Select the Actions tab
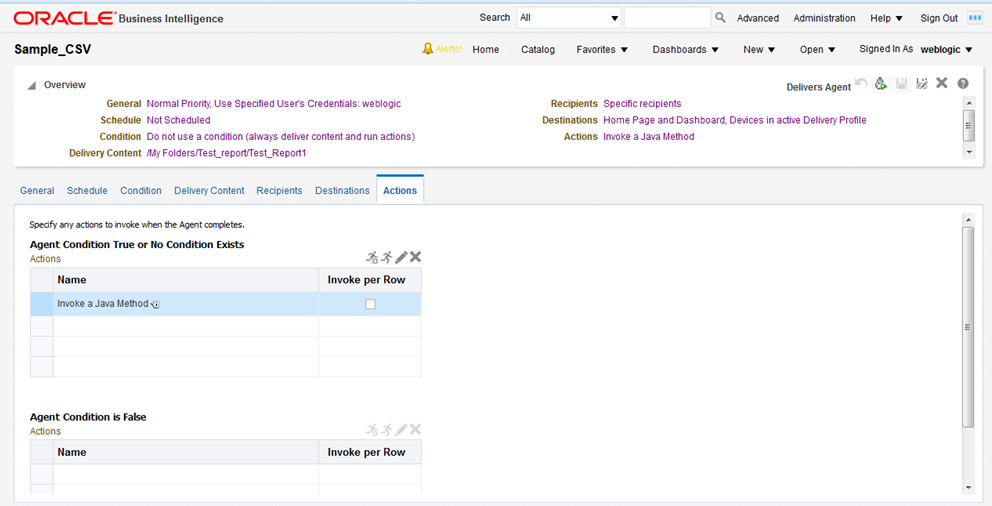The width and height of the screenshot is (992, 506). [x=400, y=190]
